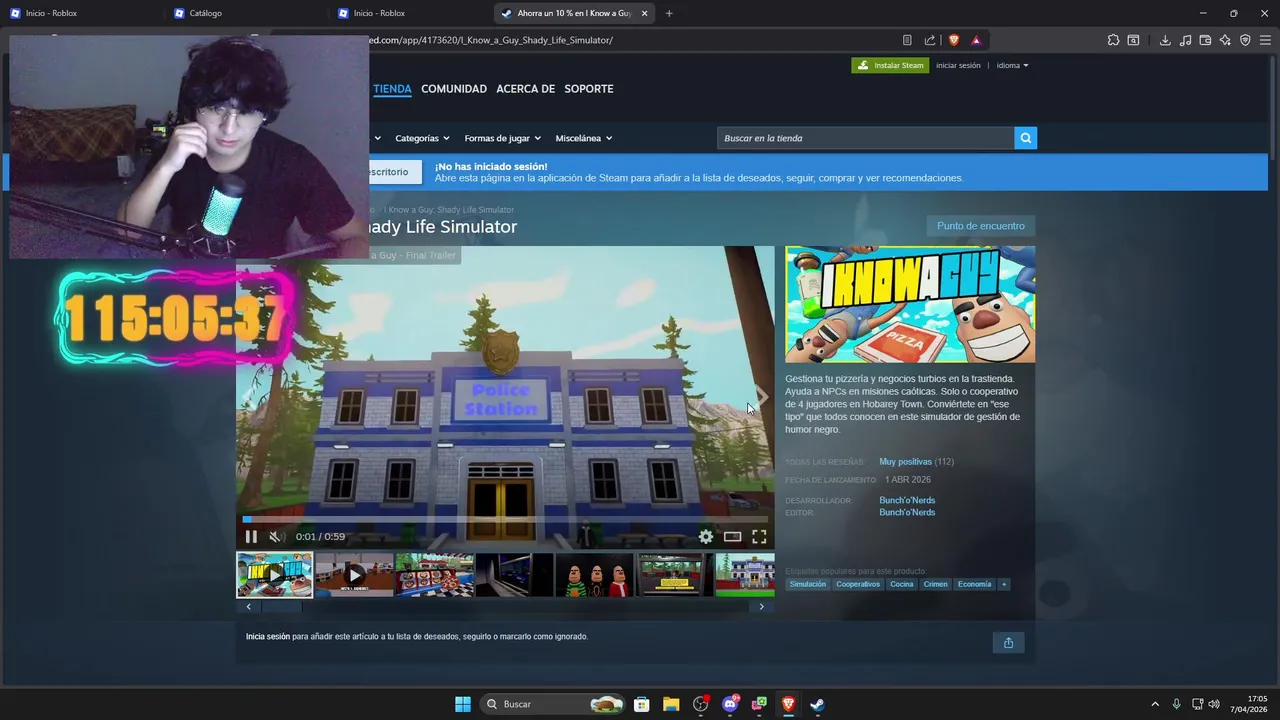Viewport: 1280px width, 720px height.
Task: Select the Simulación tag
Action: coord(808,584)
